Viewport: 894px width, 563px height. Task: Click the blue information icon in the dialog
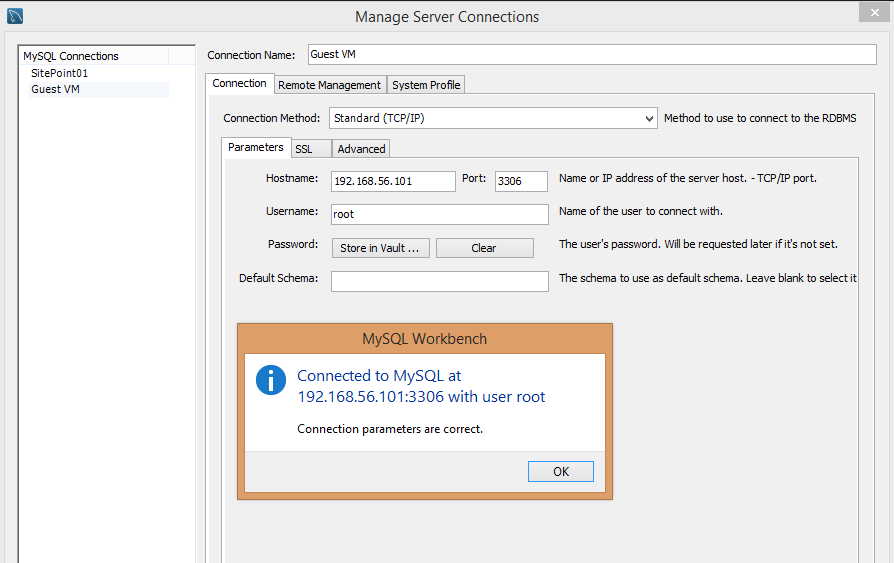(271, 380)
